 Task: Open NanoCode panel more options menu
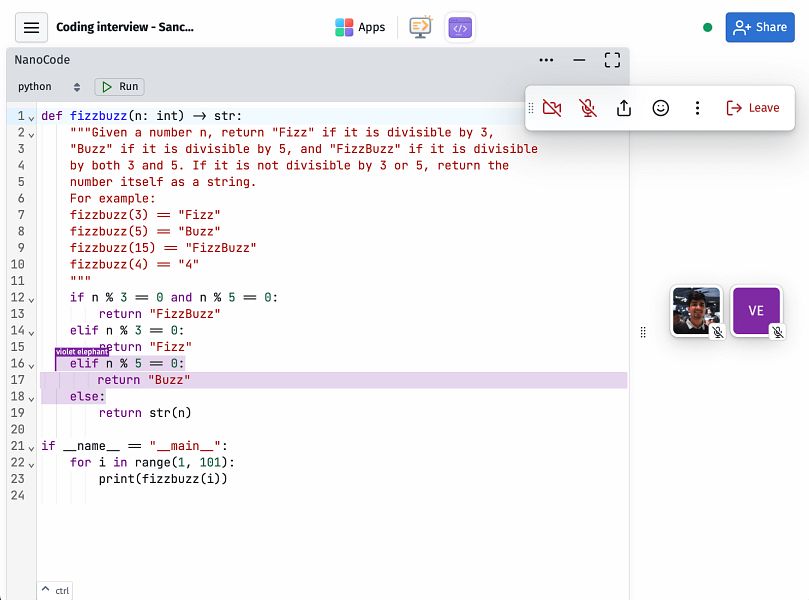(546, 60)
